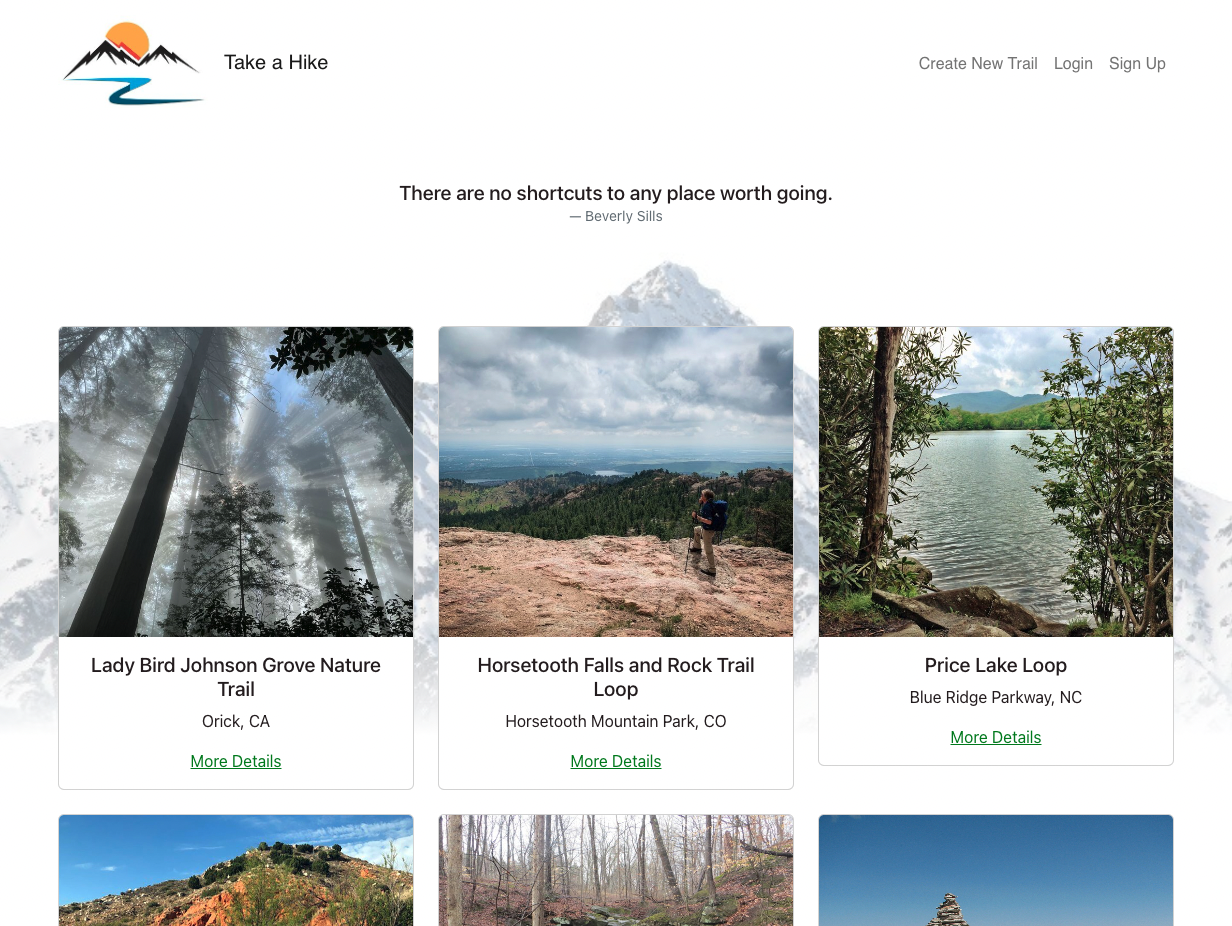Select the Lady Bird Johnson Grove Nature Trail title

click(236, 677)
